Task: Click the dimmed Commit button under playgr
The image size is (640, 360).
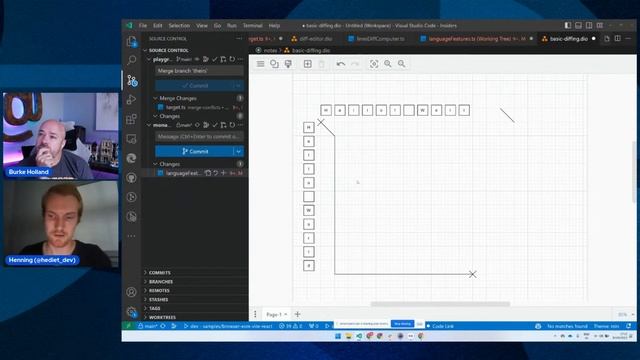Action: 194,86
